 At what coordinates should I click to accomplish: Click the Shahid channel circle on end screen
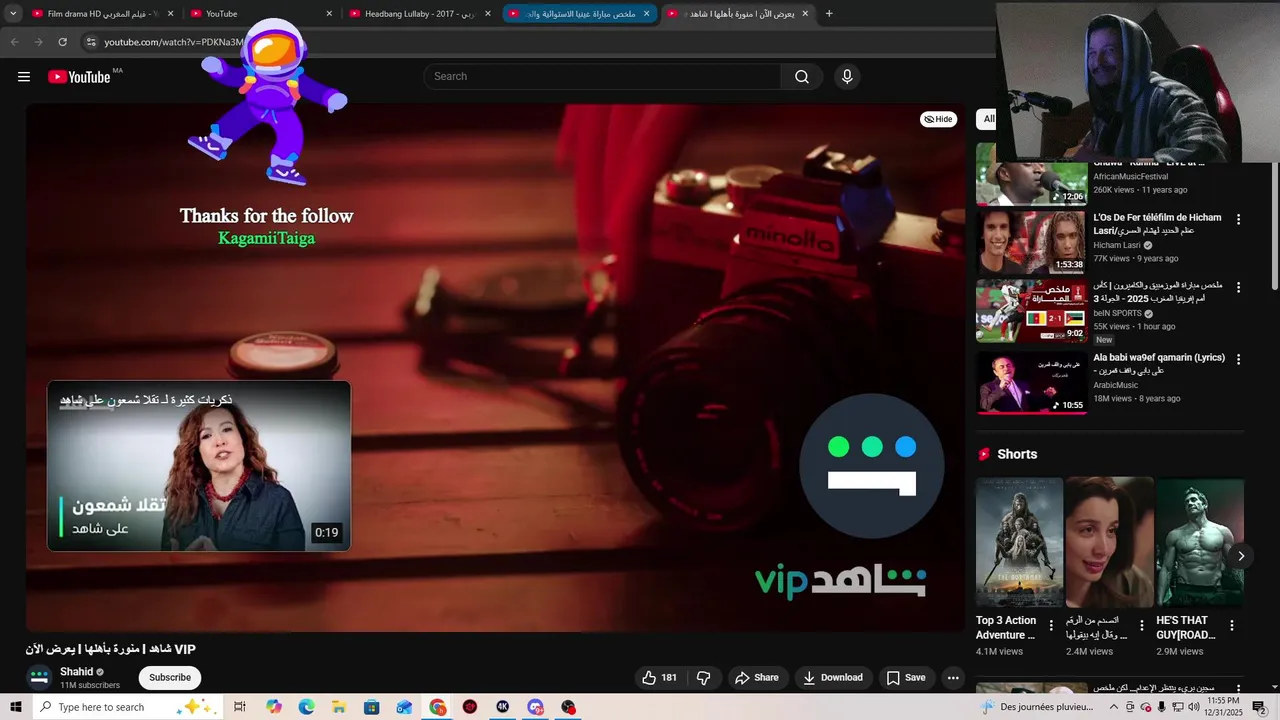(872, 466)
